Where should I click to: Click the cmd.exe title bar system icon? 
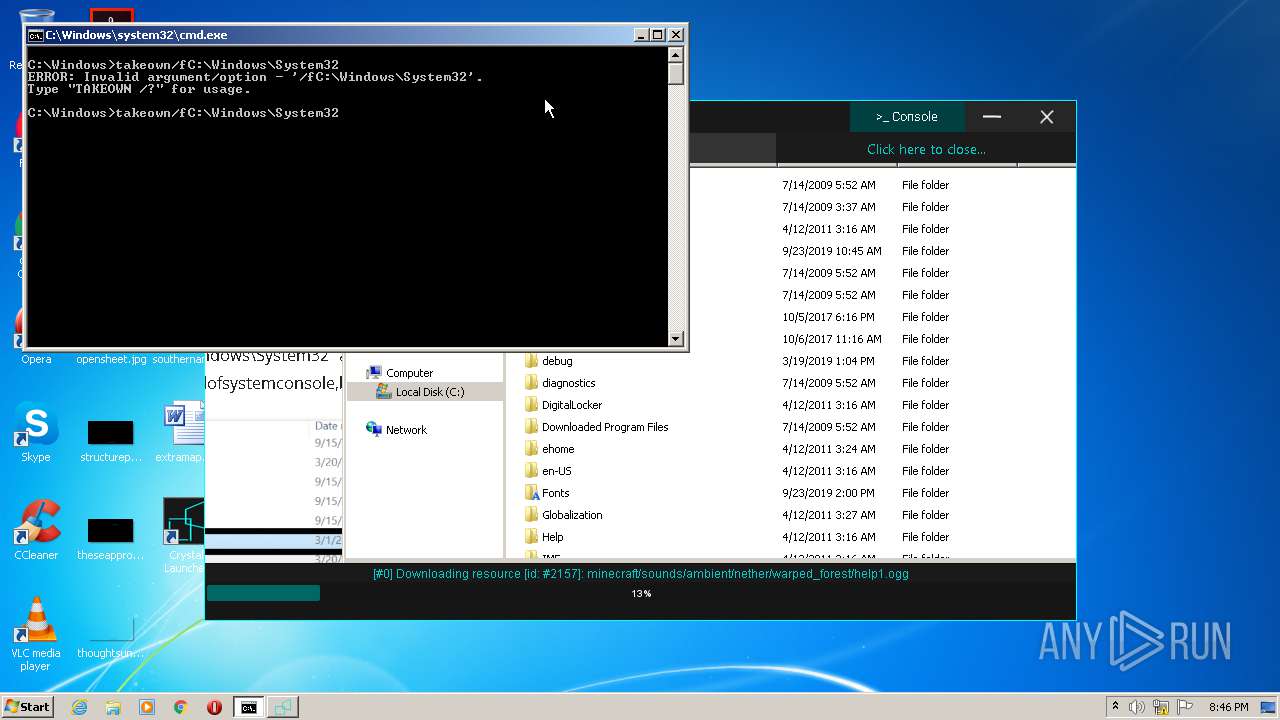coord(35,35)
